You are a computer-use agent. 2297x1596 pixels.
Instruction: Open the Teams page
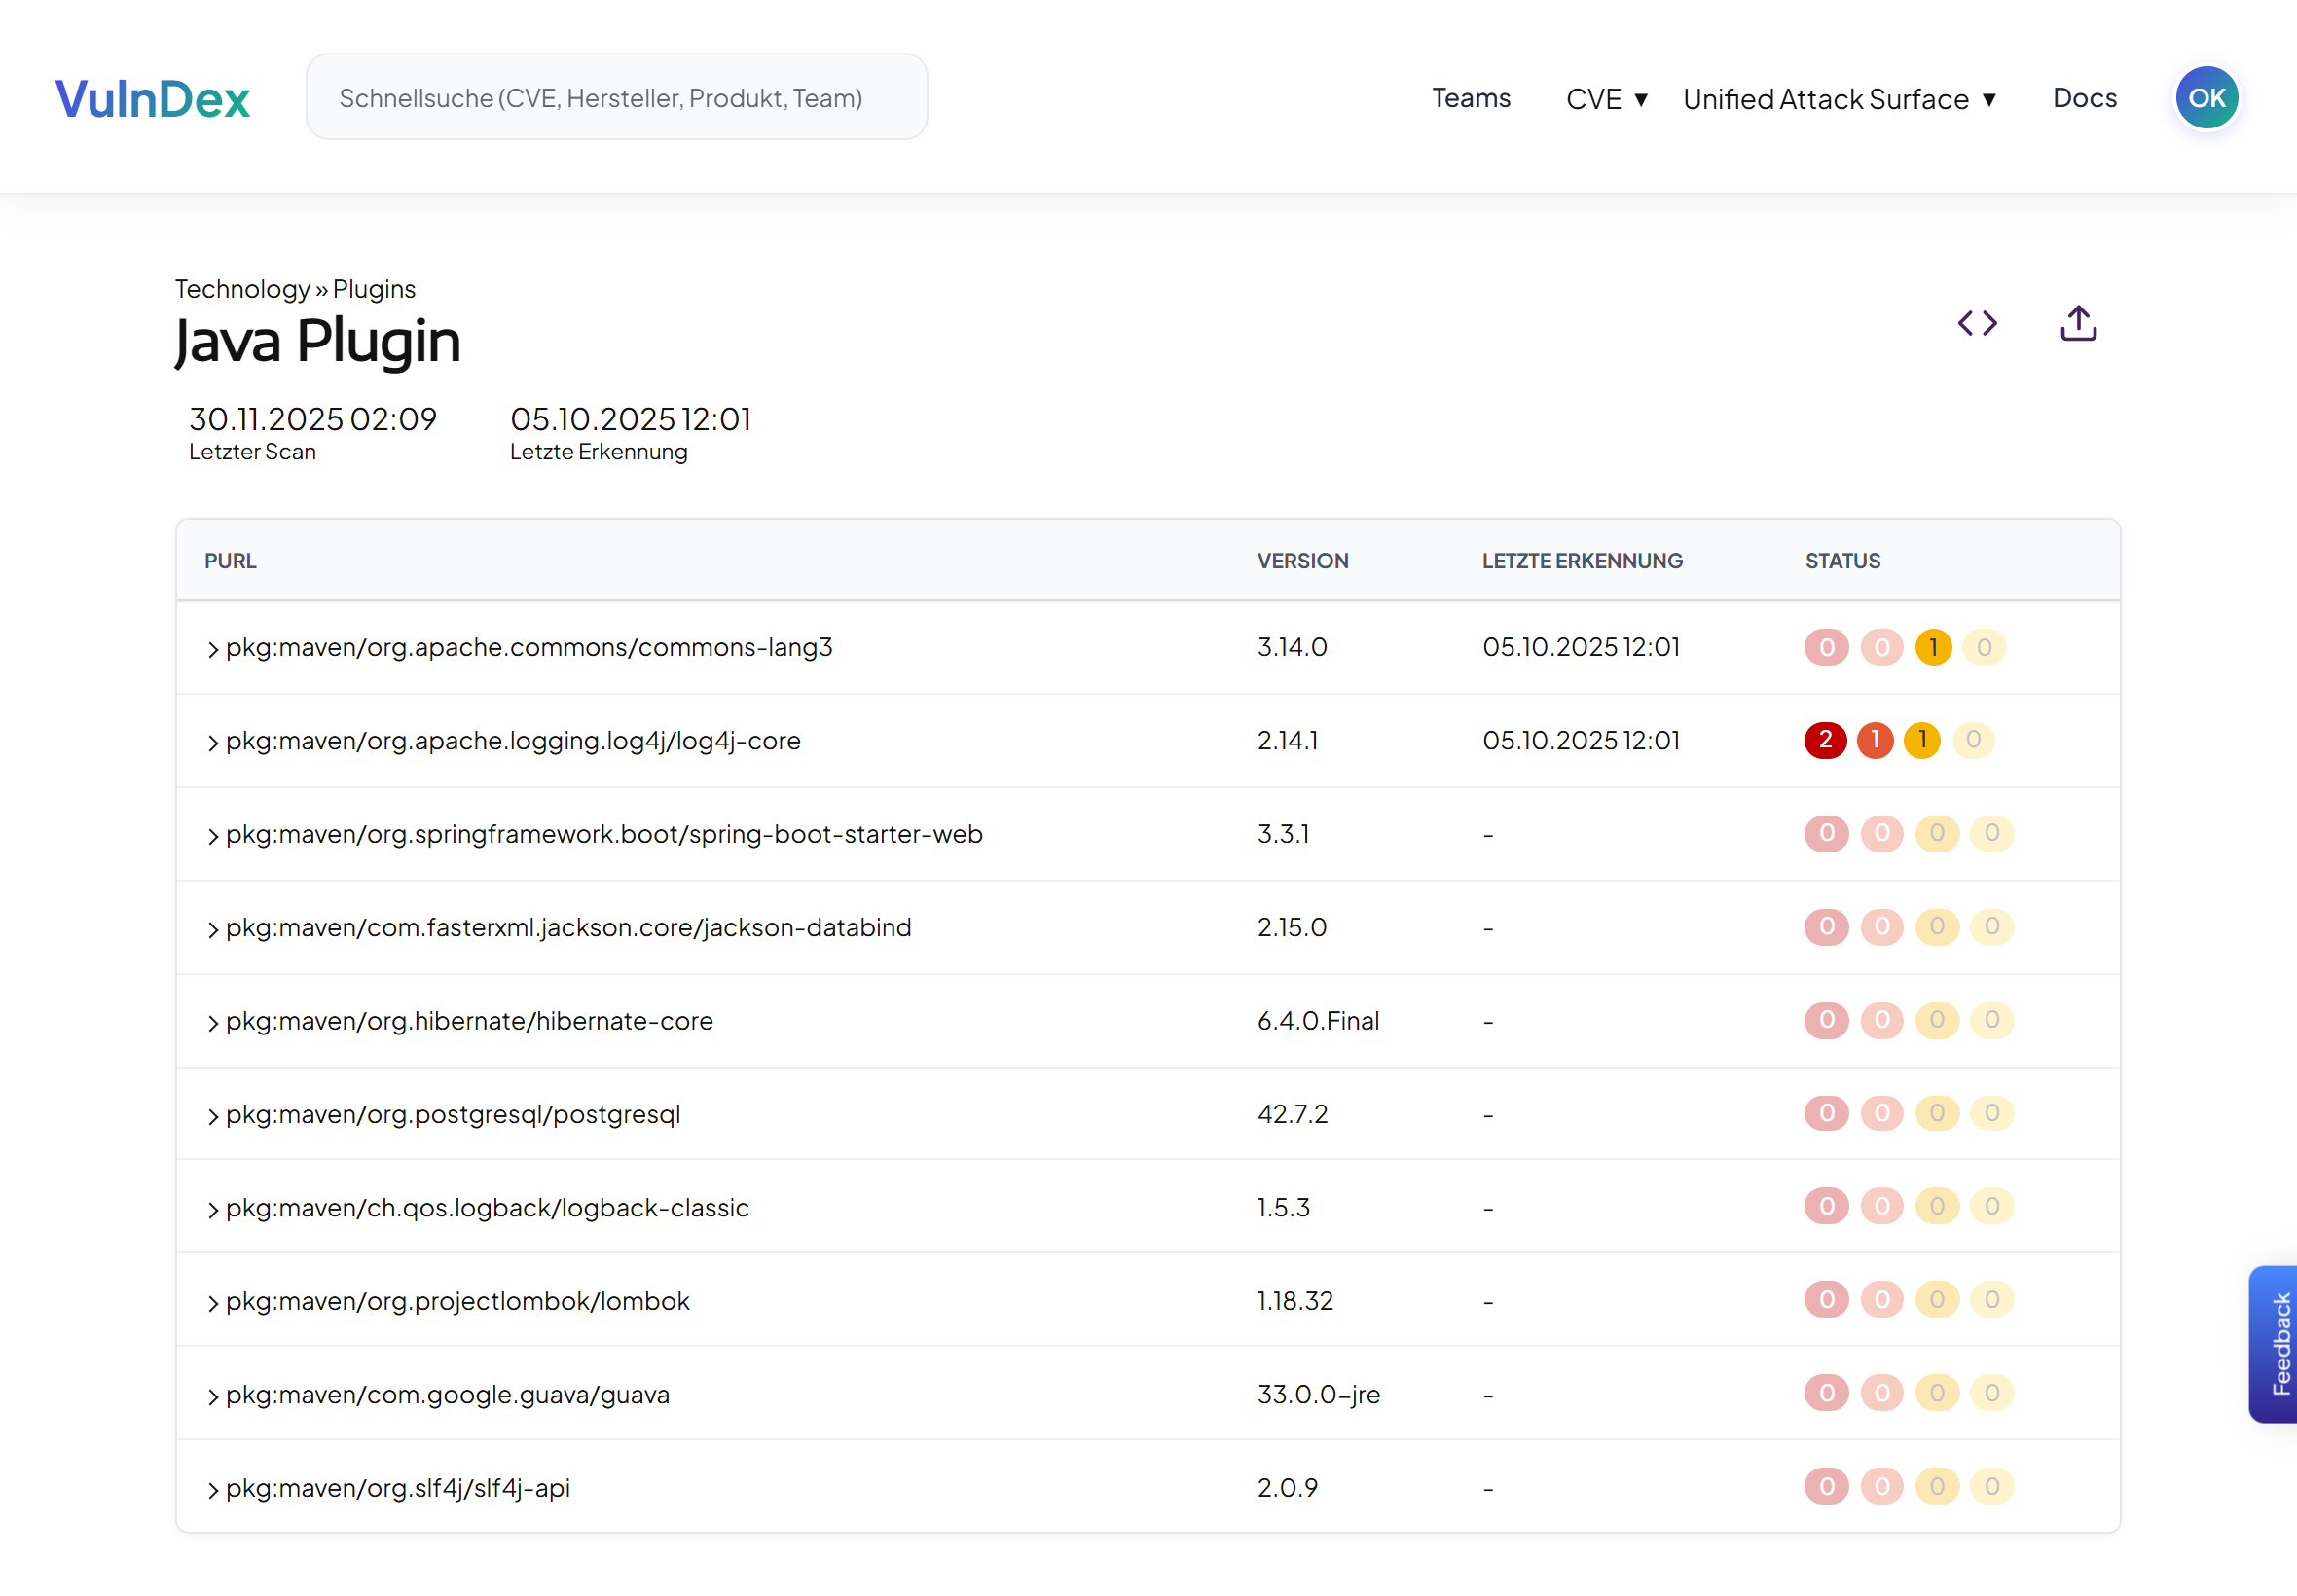pyautogui.click(x=1471, y=98)
